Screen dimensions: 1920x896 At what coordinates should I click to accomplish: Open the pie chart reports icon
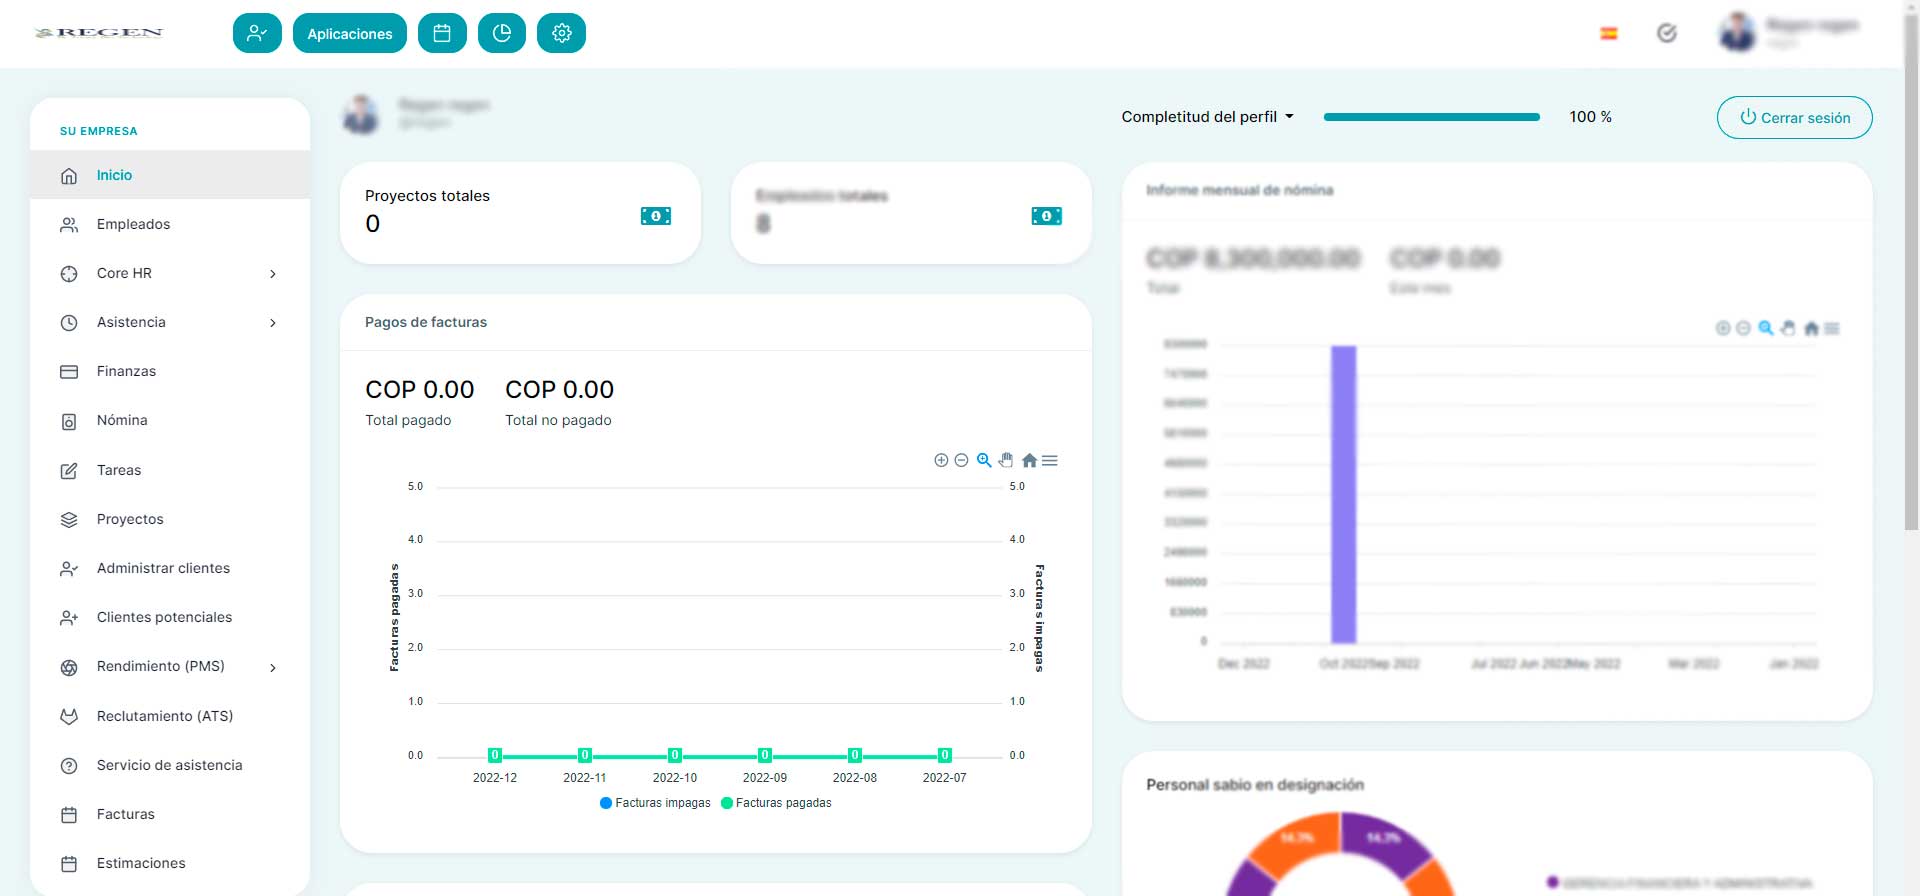coord(502,33)
